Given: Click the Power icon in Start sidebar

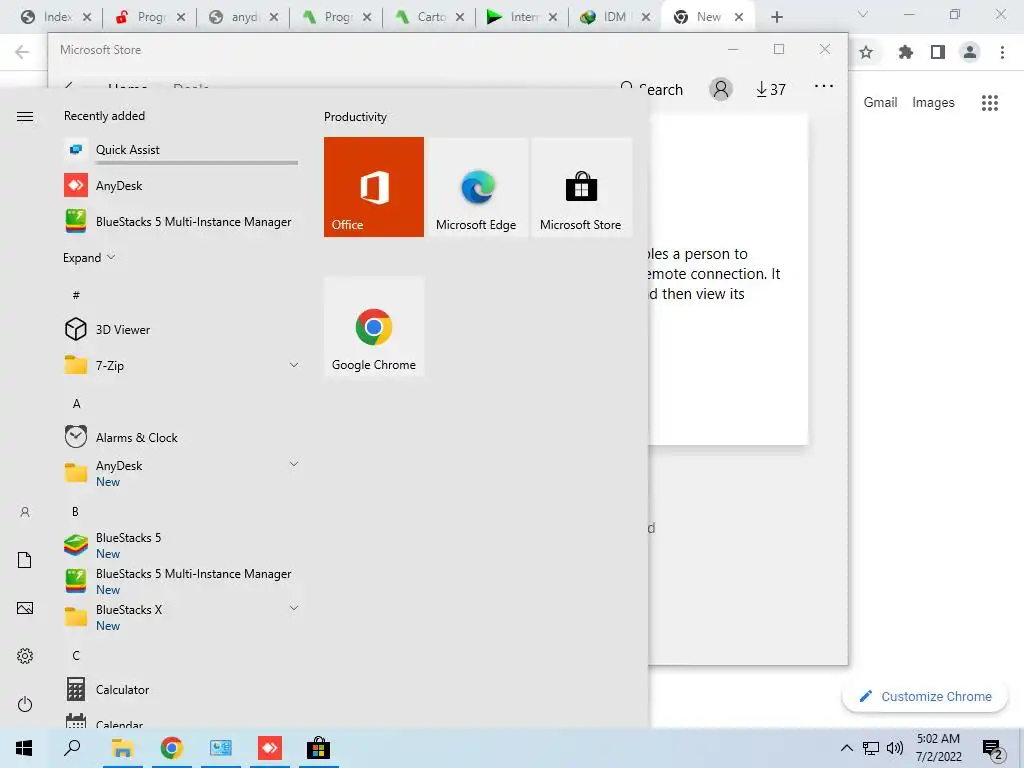Looking at the screenshot, I should point(25,704).
